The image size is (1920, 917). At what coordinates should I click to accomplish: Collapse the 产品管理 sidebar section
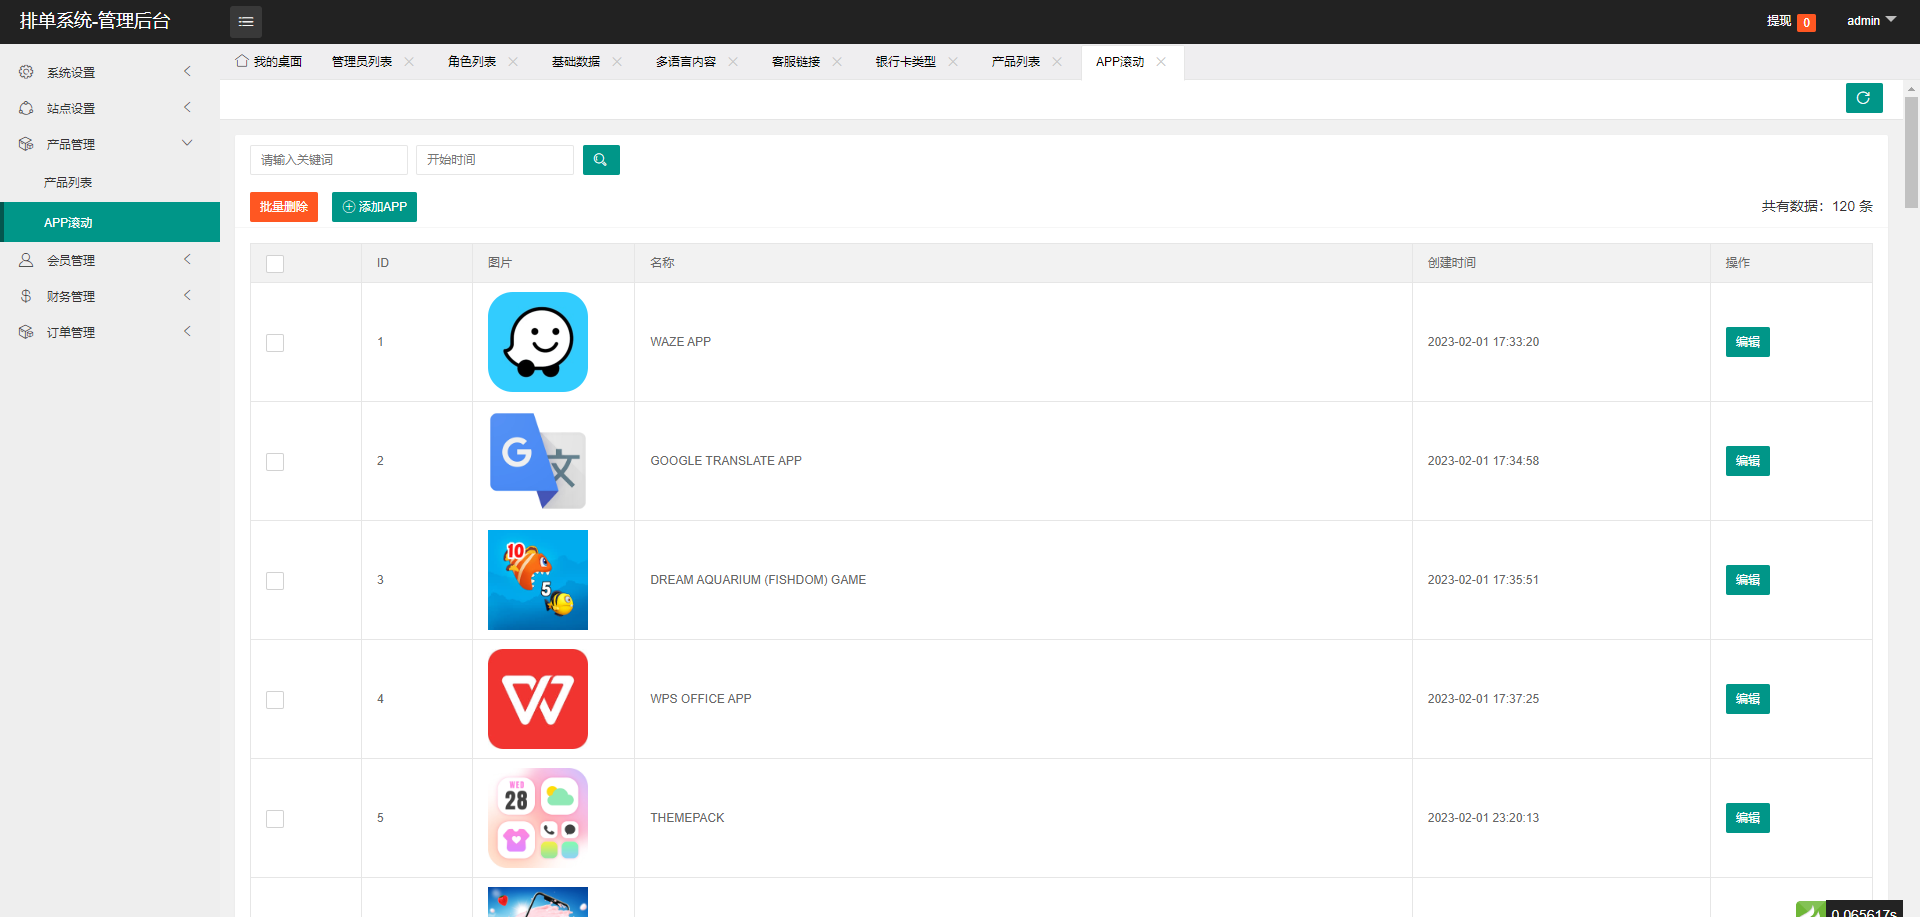pos(105,144)
